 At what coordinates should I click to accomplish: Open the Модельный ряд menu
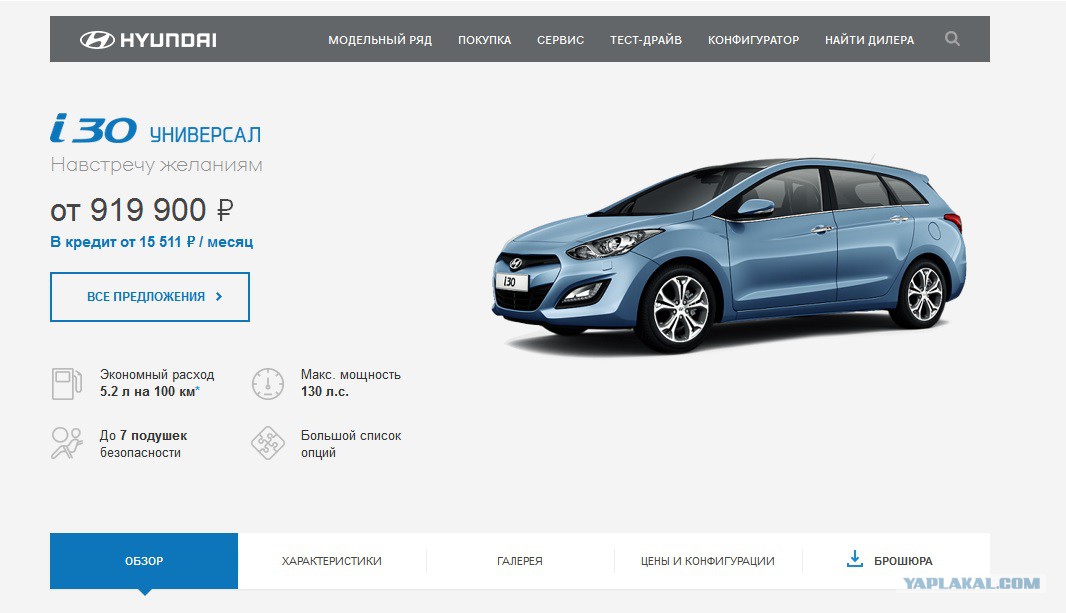point(380,40)
